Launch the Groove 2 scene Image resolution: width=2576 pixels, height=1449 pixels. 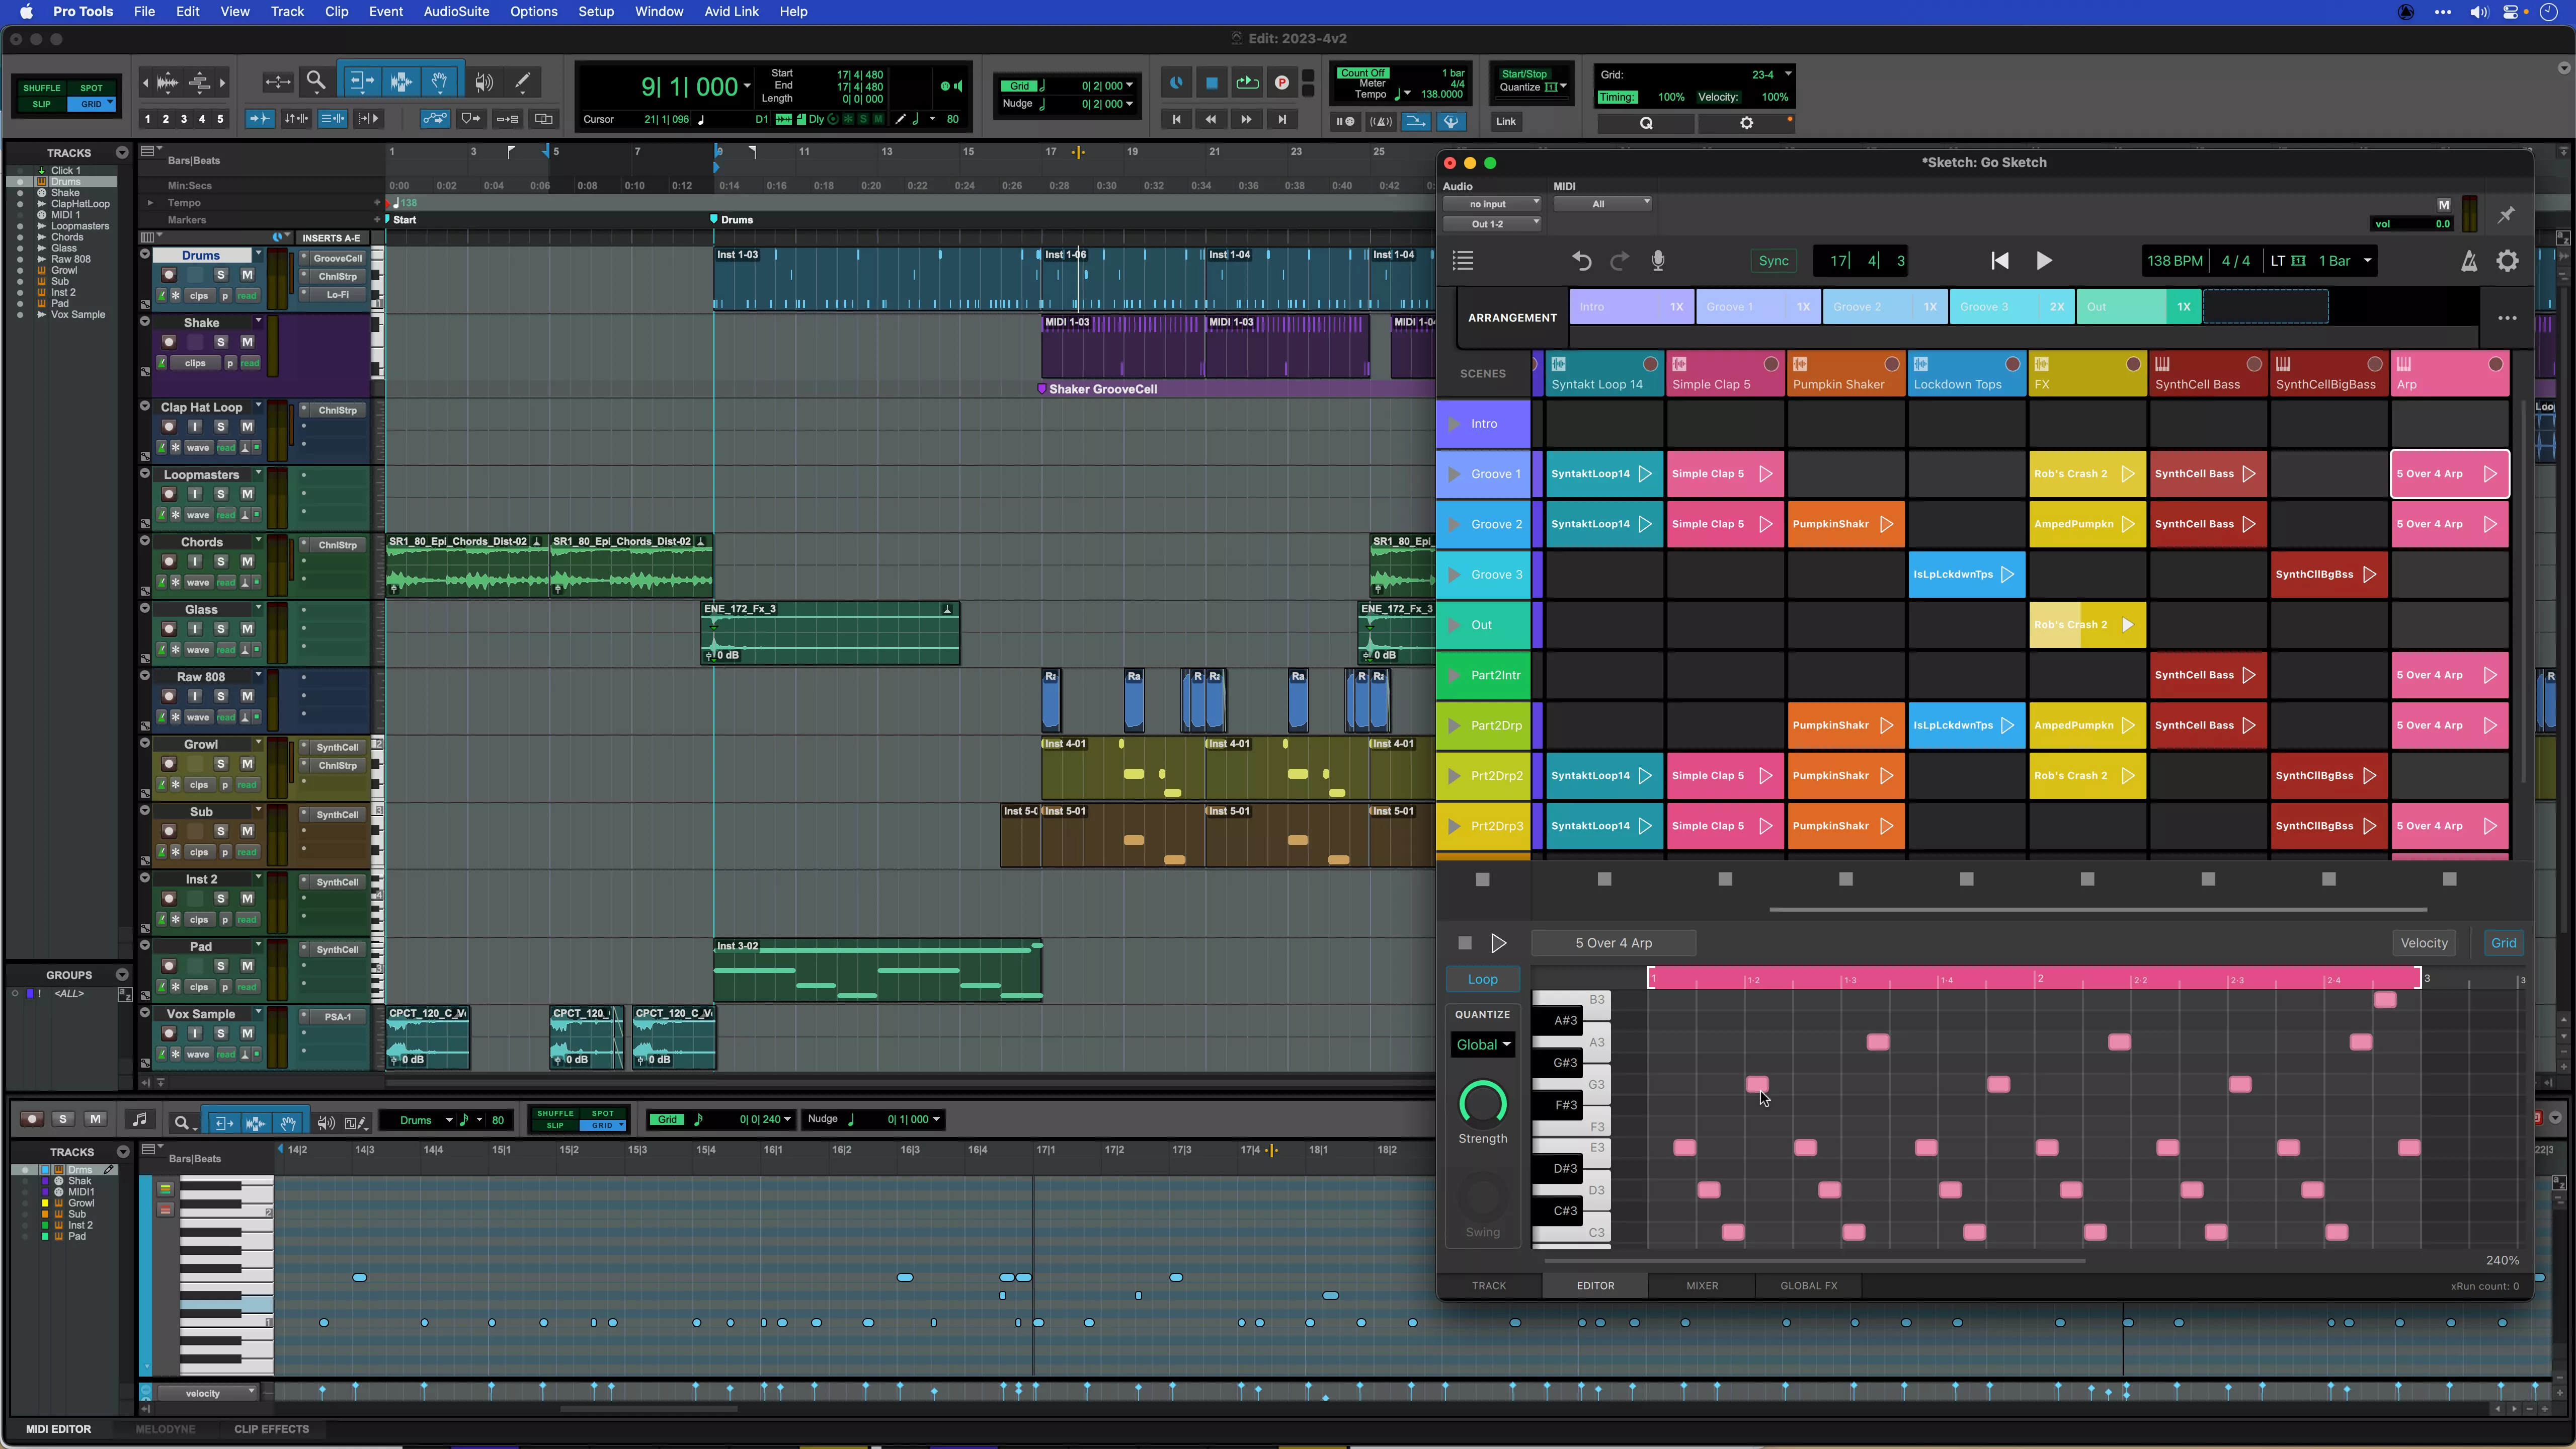click(x=1455, y=524)
